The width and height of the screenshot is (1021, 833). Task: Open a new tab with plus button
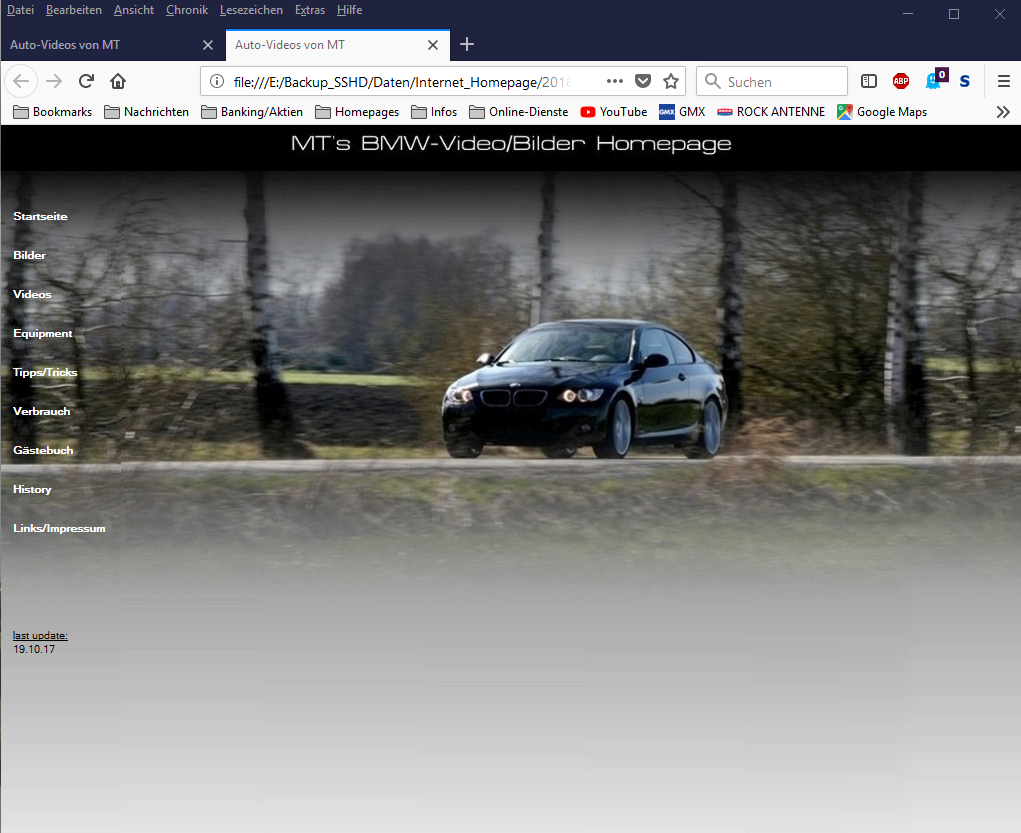[x=467, y=44]
